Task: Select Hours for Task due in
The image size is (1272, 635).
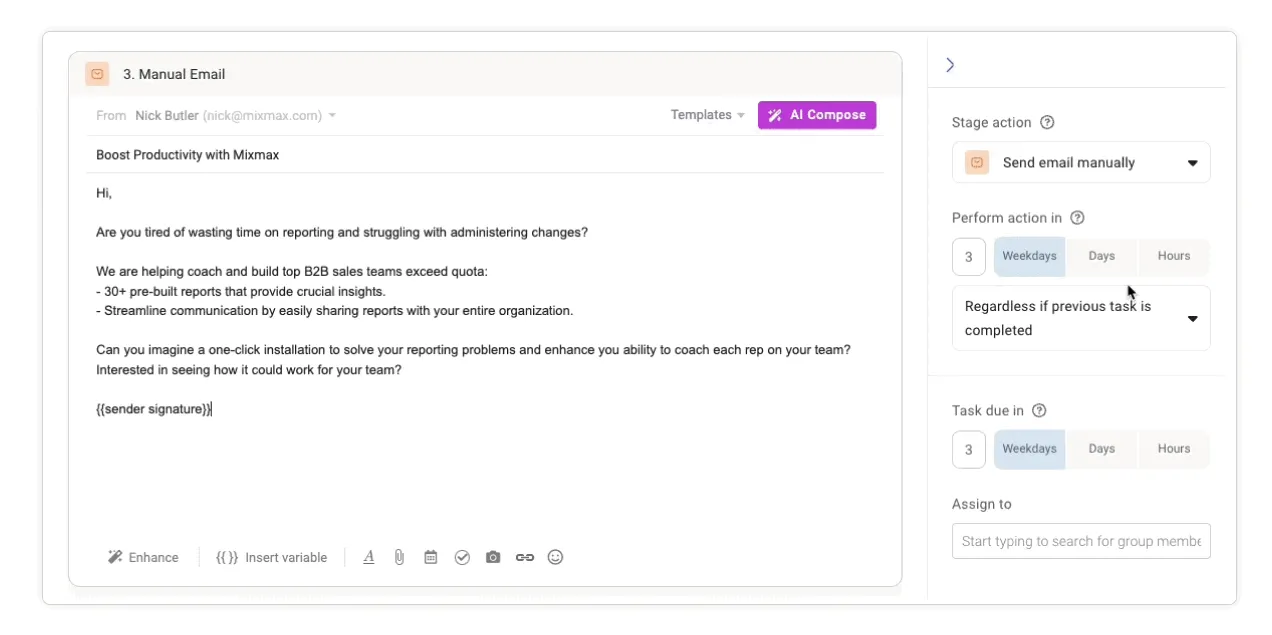Action: coord(1174,449)
